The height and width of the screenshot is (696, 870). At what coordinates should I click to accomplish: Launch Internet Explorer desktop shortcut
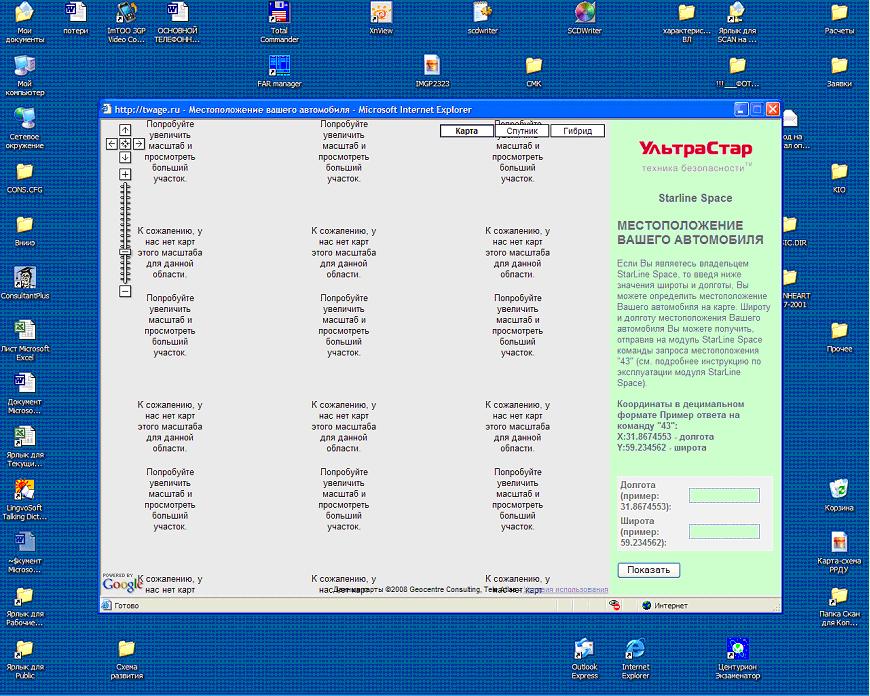click(635, 659)
